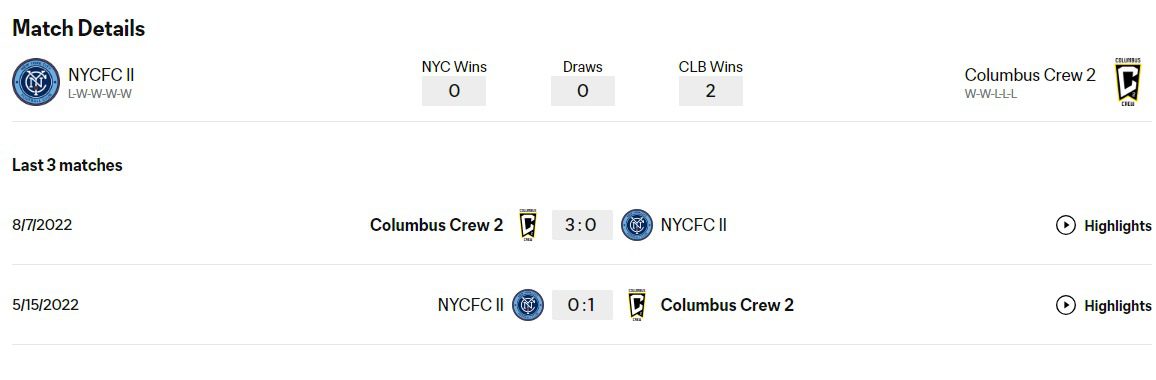The height and width of the screenshot is (380, 1156).
Task: Click Columbus Crew logo in 8/7/2022 match
Action: (528, 225)
